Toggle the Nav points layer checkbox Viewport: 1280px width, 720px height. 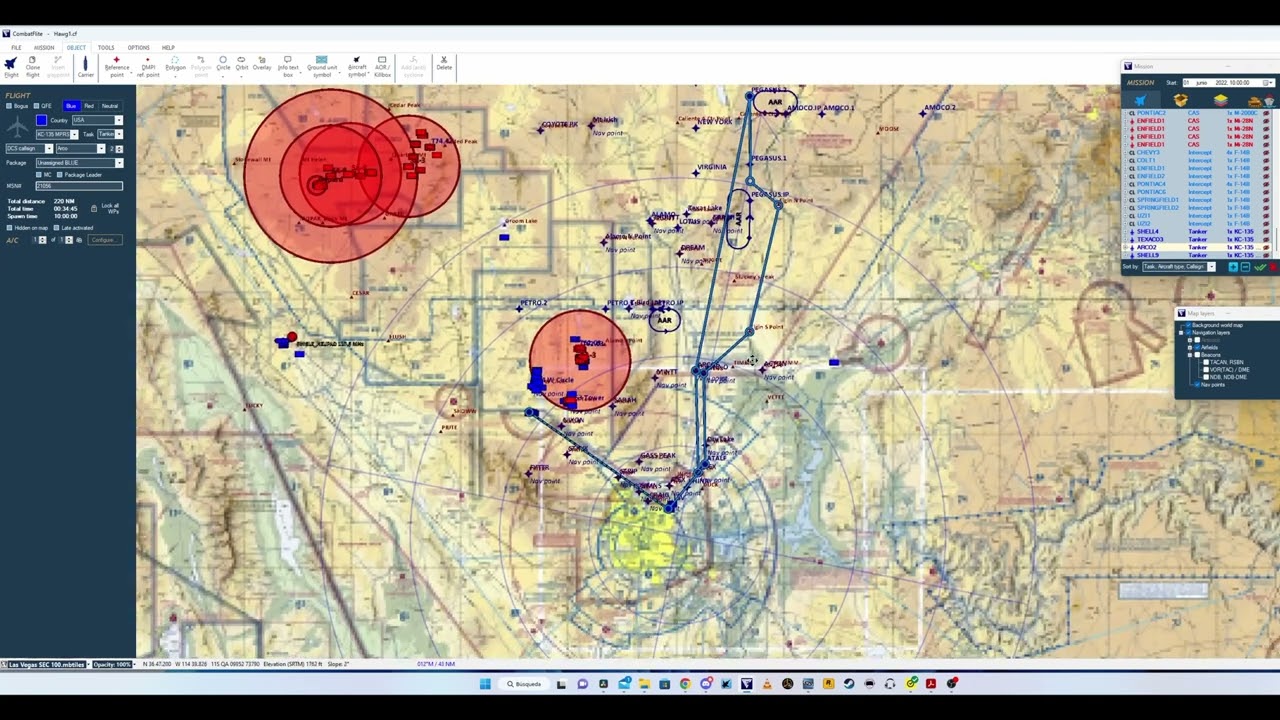point(1197,385)
